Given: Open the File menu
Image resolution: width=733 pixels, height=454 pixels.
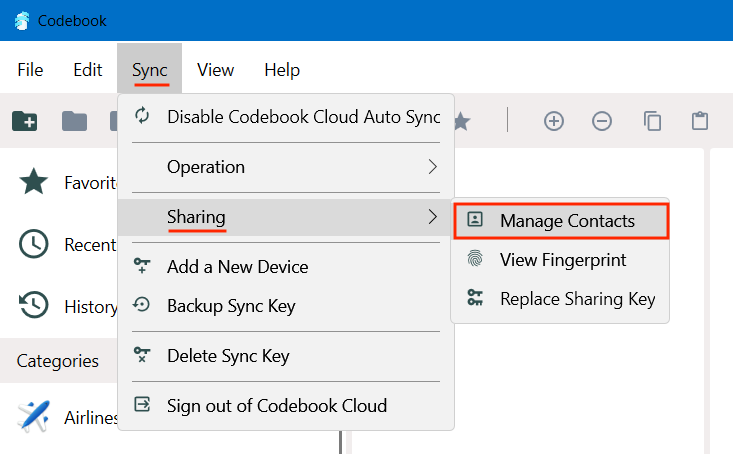Looking at the screenshot, I should pyautogui.click(x=30, y=70).
